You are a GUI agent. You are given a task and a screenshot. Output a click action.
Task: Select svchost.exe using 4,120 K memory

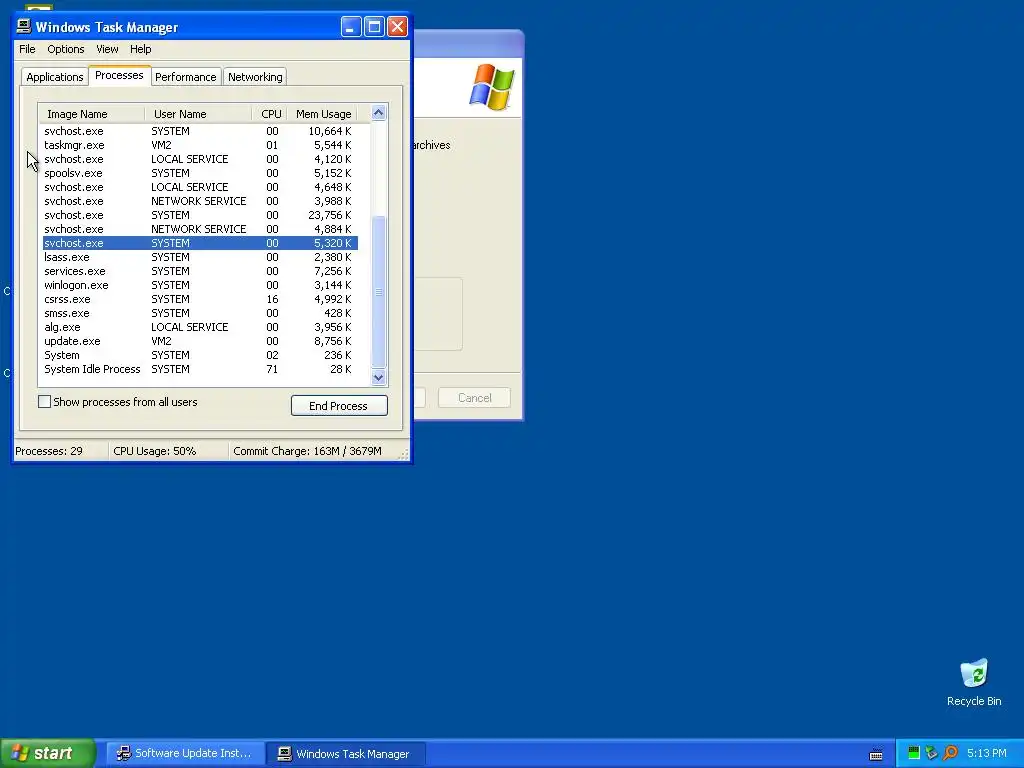point(200,159)
